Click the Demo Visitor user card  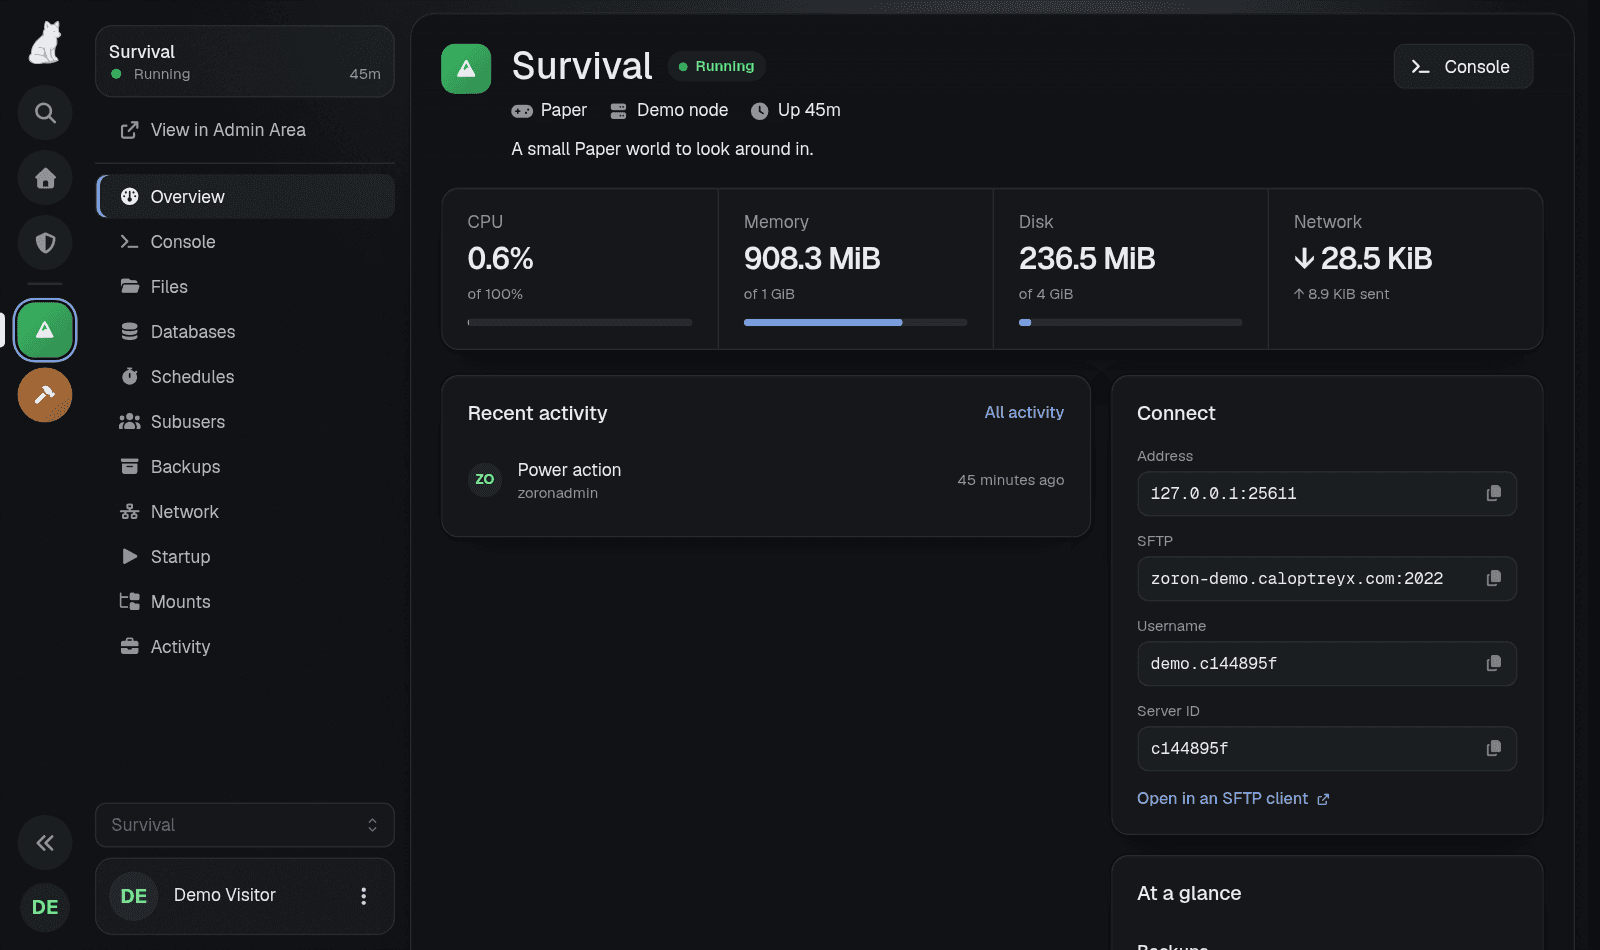pyautogui.click(x=245, y=896)
